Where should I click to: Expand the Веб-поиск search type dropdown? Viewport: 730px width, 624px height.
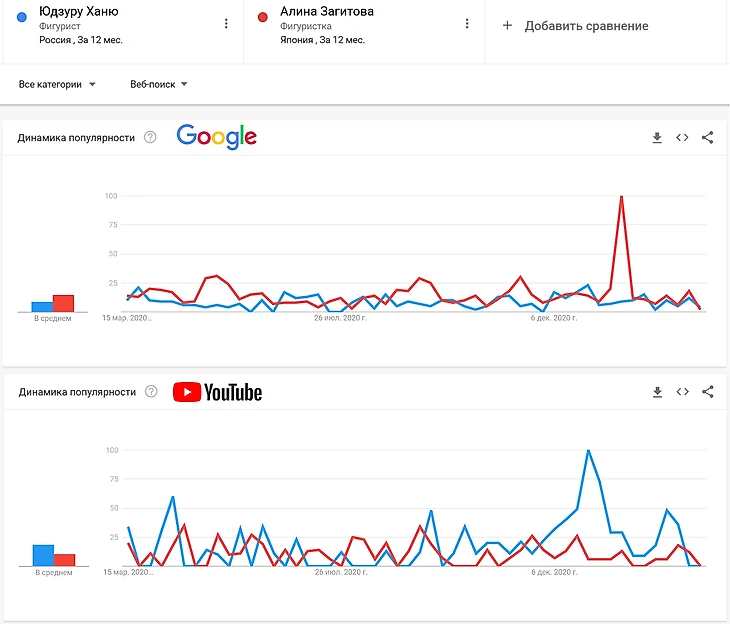pos(159,85)
